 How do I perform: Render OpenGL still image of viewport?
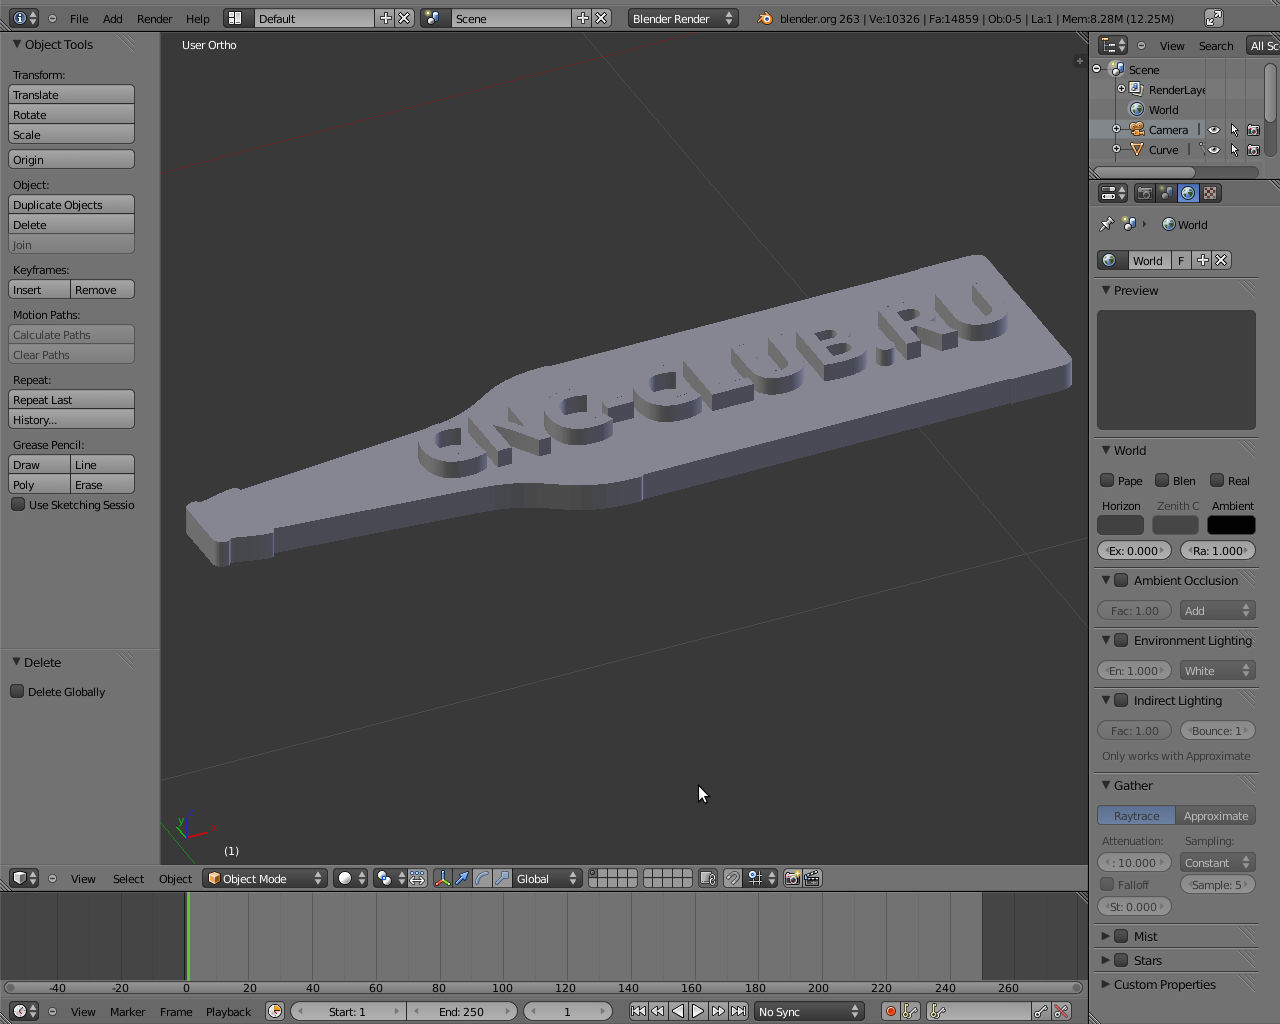pos(792,878)
